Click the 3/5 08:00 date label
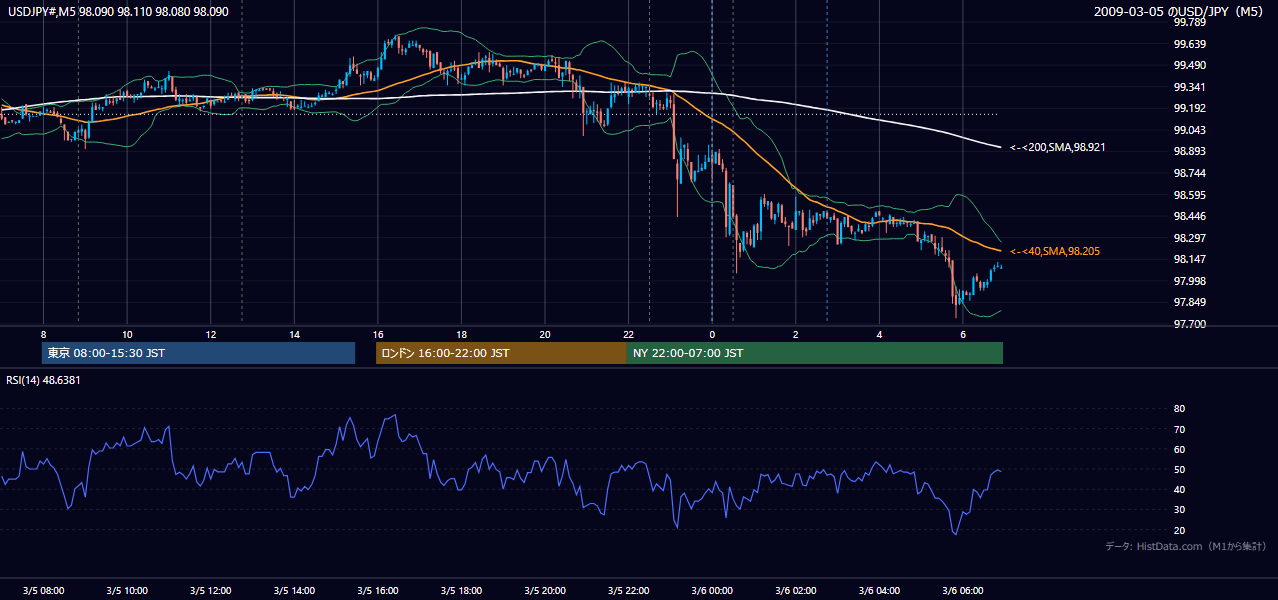Screen dimensions: 1278x600 pyautogui.click(x=43, y=591)
